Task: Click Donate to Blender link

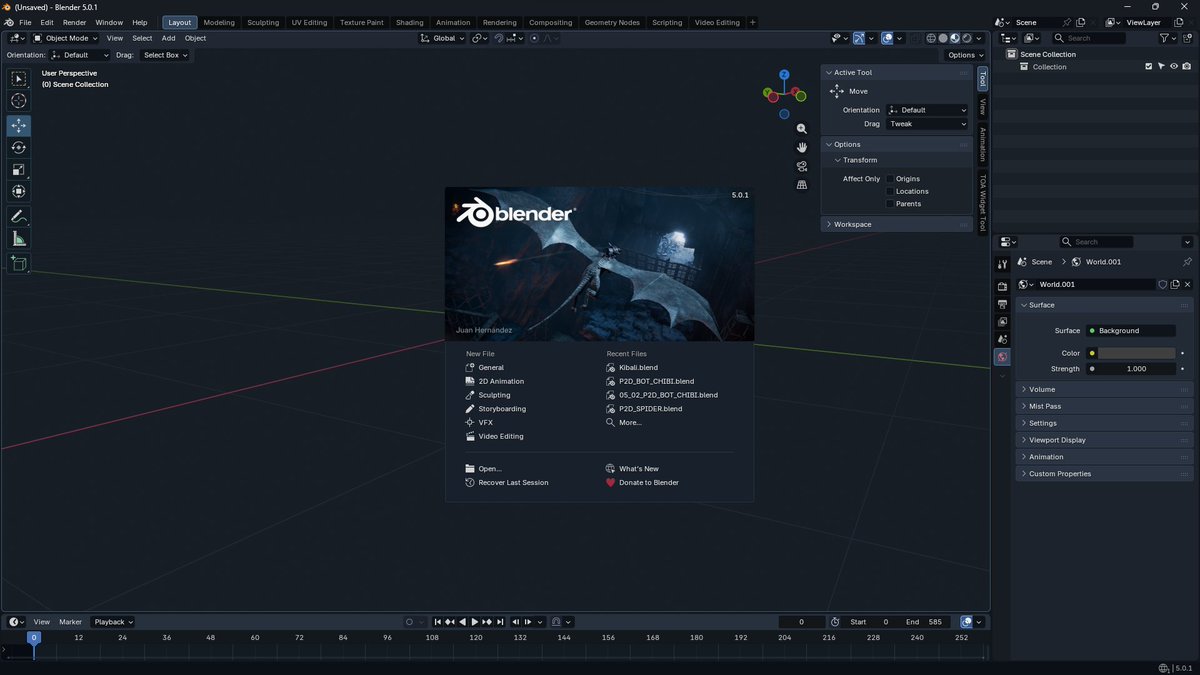Action: coord(649,482)
